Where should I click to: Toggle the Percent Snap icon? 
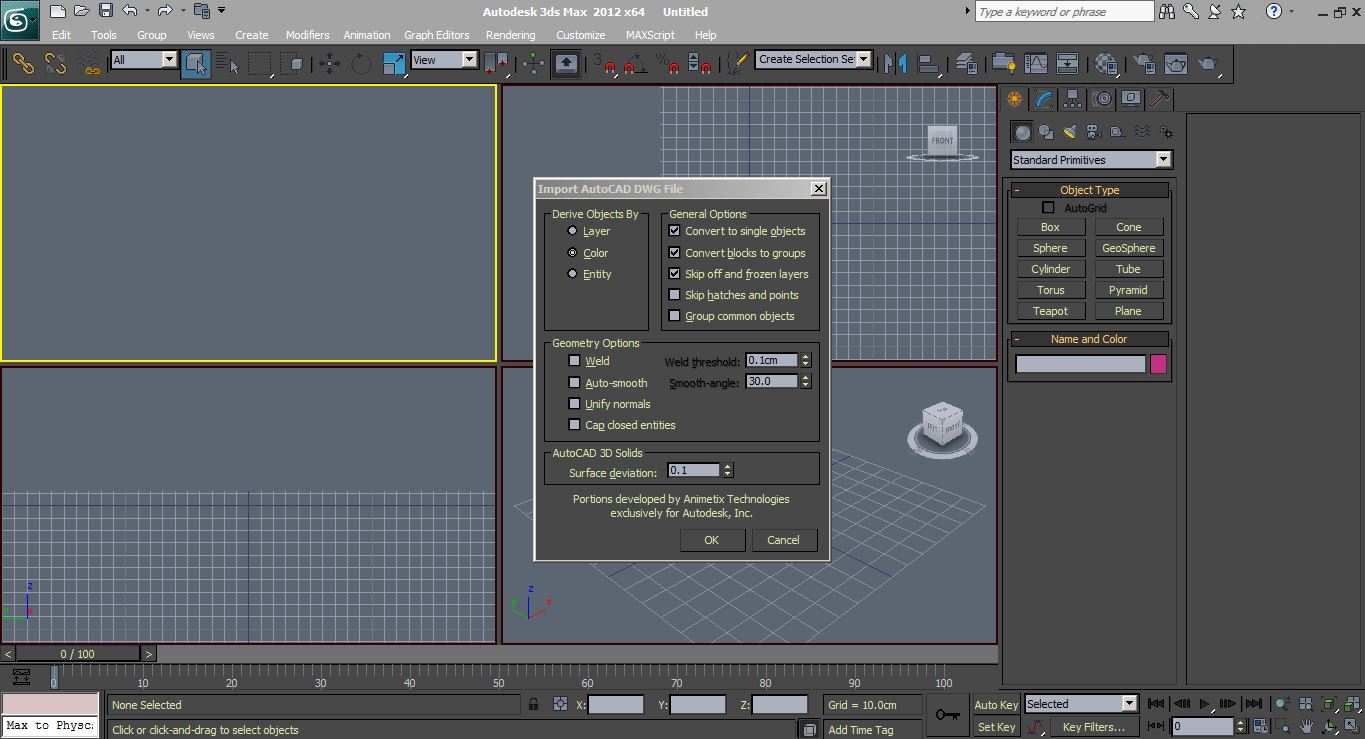coord(667,64)
